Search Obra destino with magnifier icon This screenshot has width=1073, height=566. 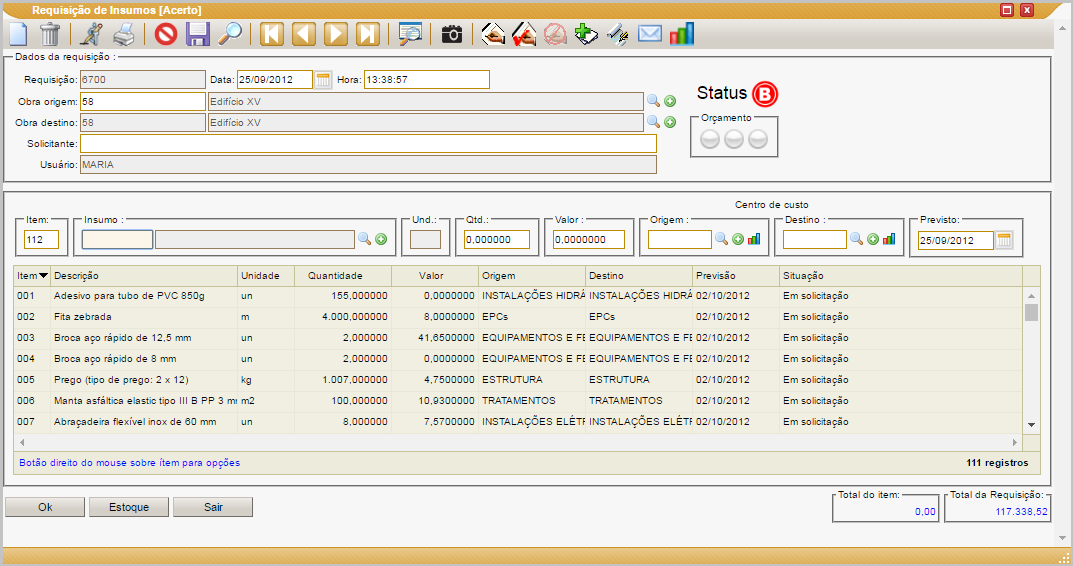point(654,122)
